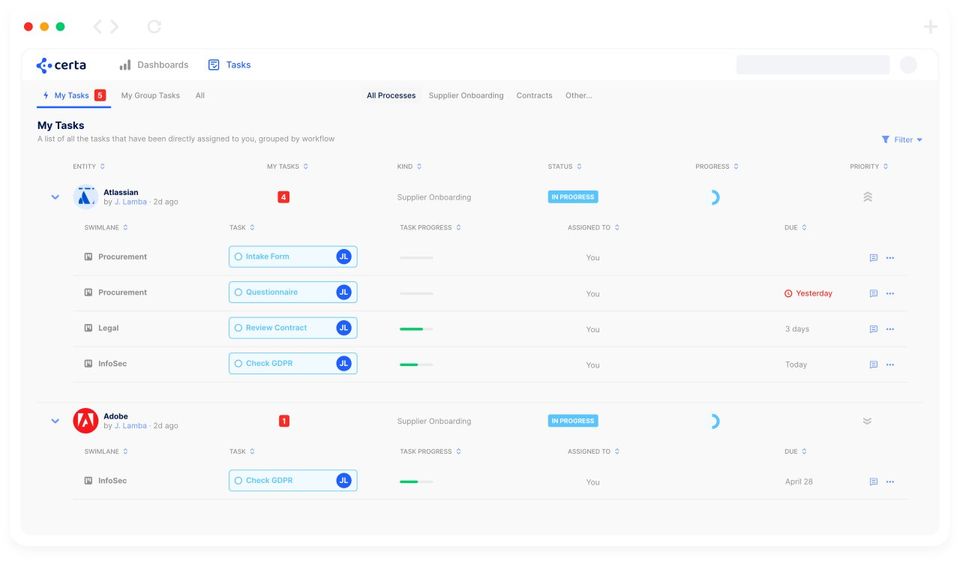This screenshot has height=561, width=960.
Task: Click the browser back arrow
Action: pos(97,26)
